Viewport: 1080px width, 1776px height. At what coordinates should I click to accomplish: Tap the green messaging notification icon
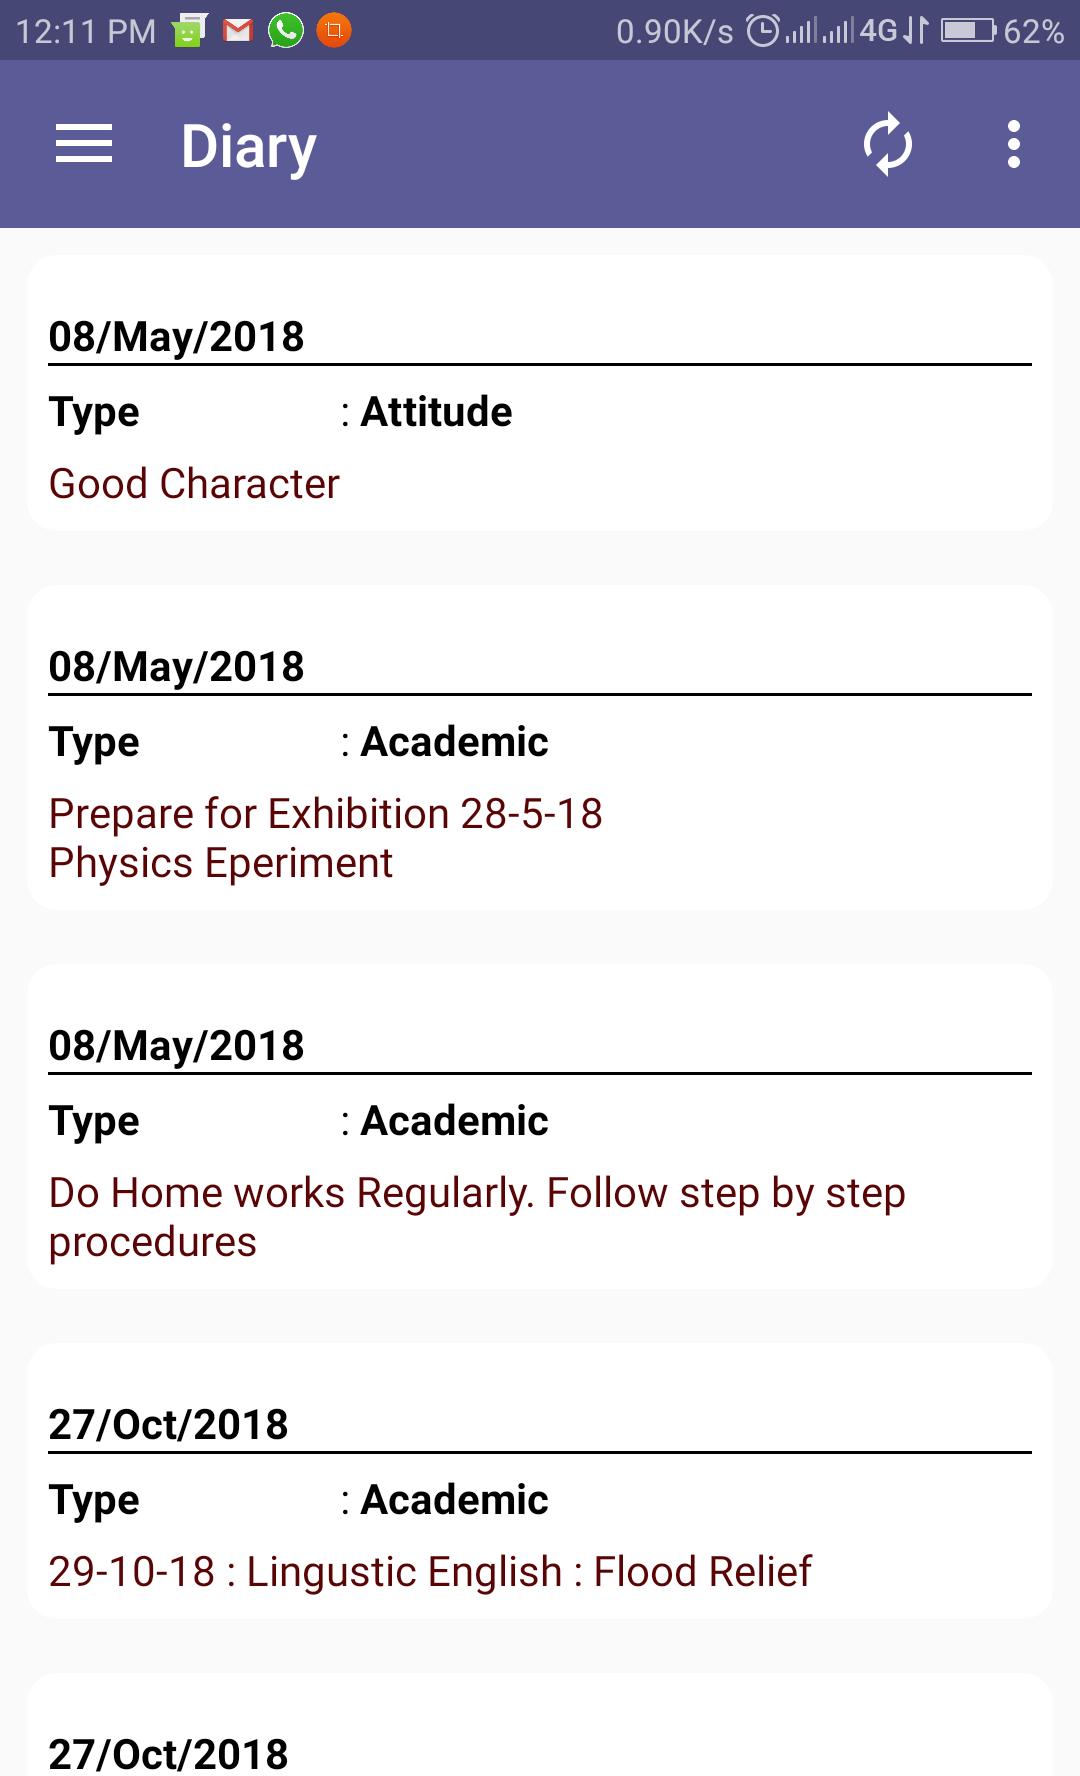click(188, 31)
